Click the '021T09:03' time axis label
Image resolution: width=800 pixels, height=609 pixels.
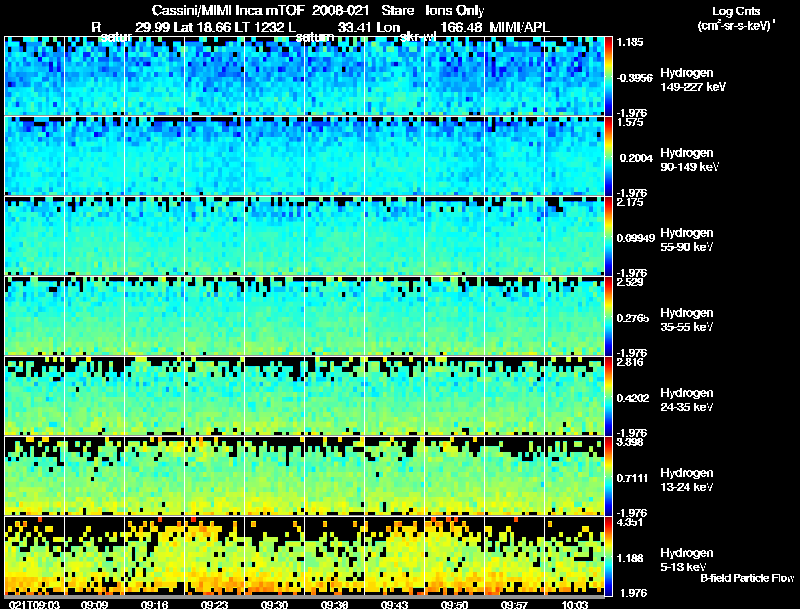coord(34,604)
